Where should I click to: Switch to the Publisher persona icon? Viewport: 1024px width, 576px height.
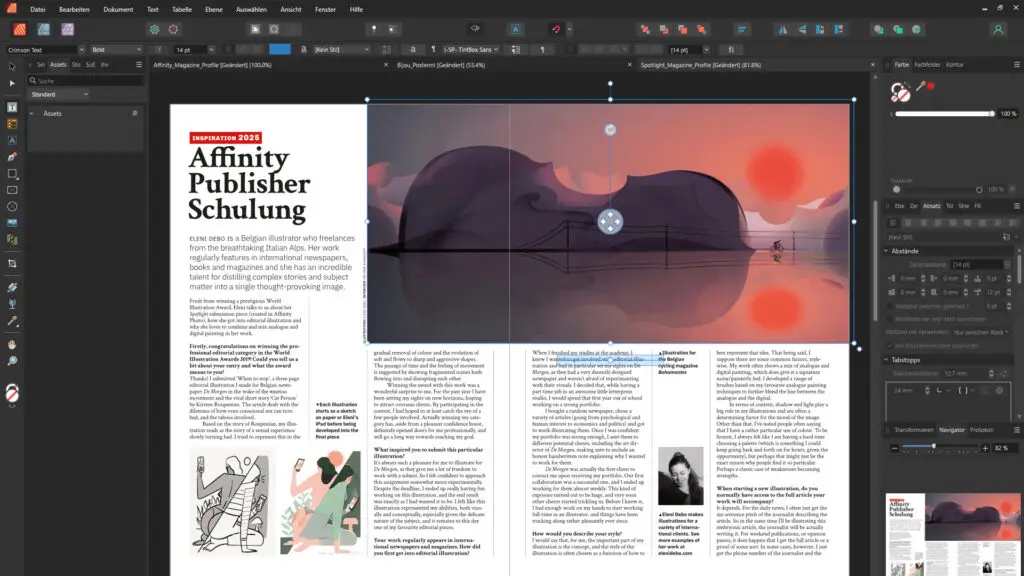point(20,29)
